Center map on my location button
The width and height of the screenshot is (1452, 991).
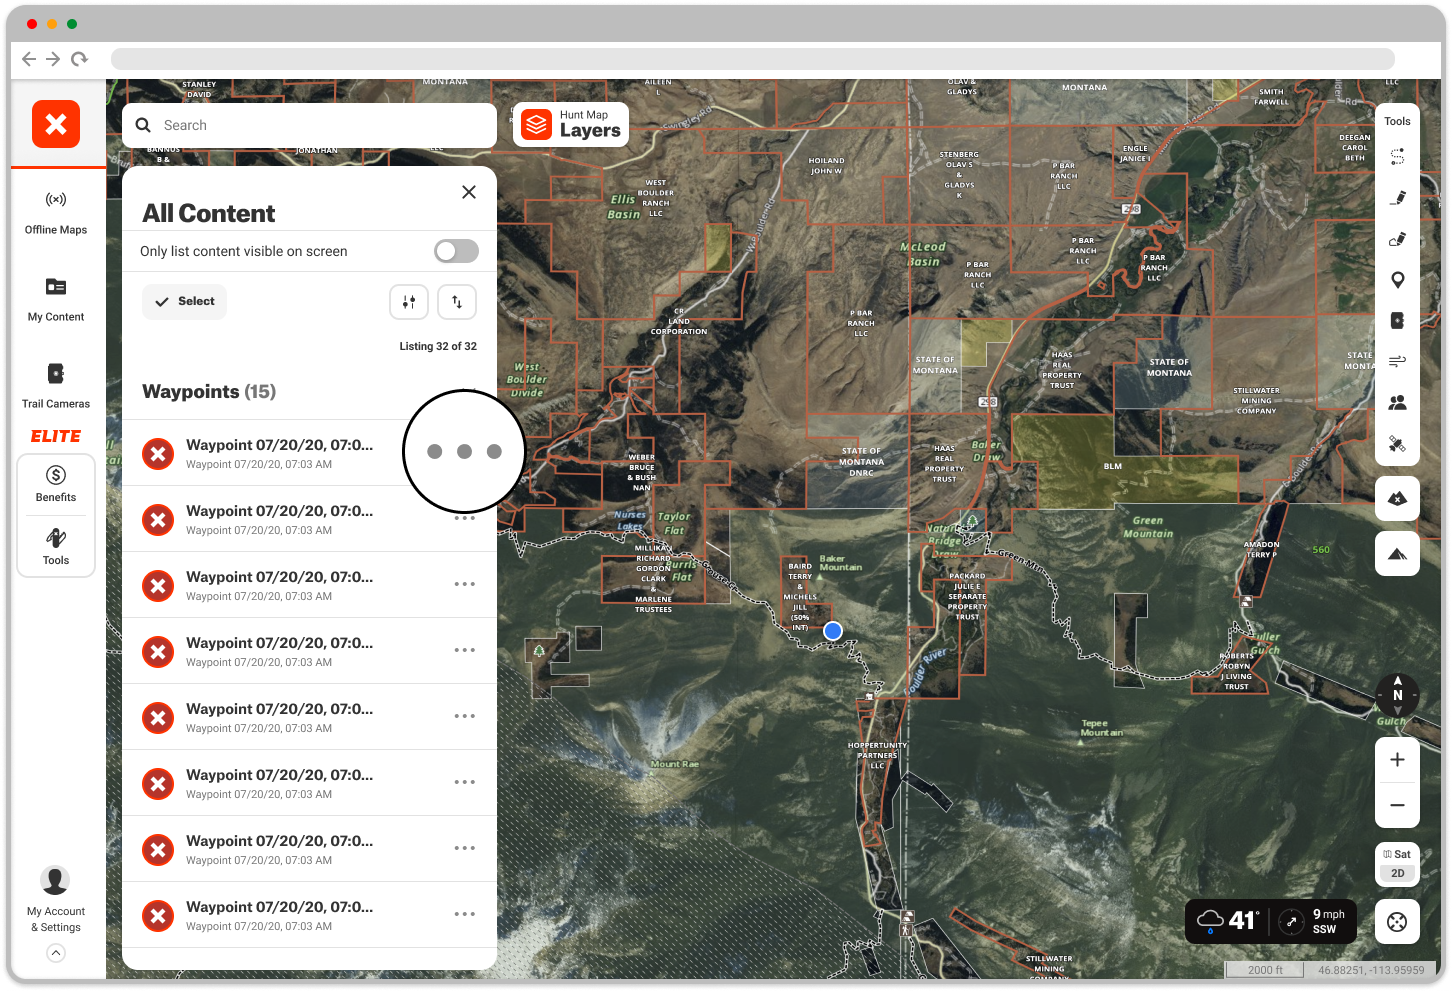[1398, 922]
